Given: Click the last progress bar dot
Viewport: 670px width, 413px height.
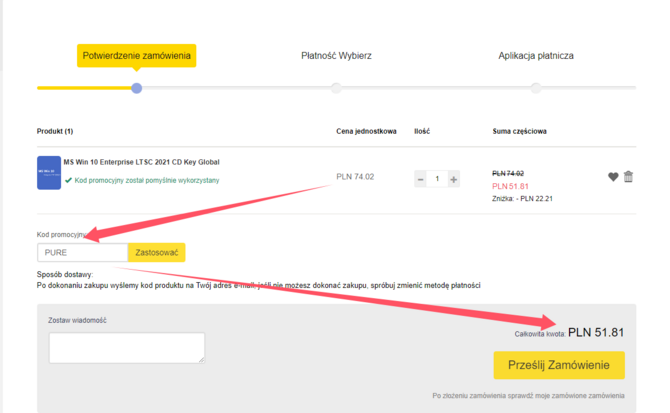Looking at the screenshot, I should click(x=536, y=88).
